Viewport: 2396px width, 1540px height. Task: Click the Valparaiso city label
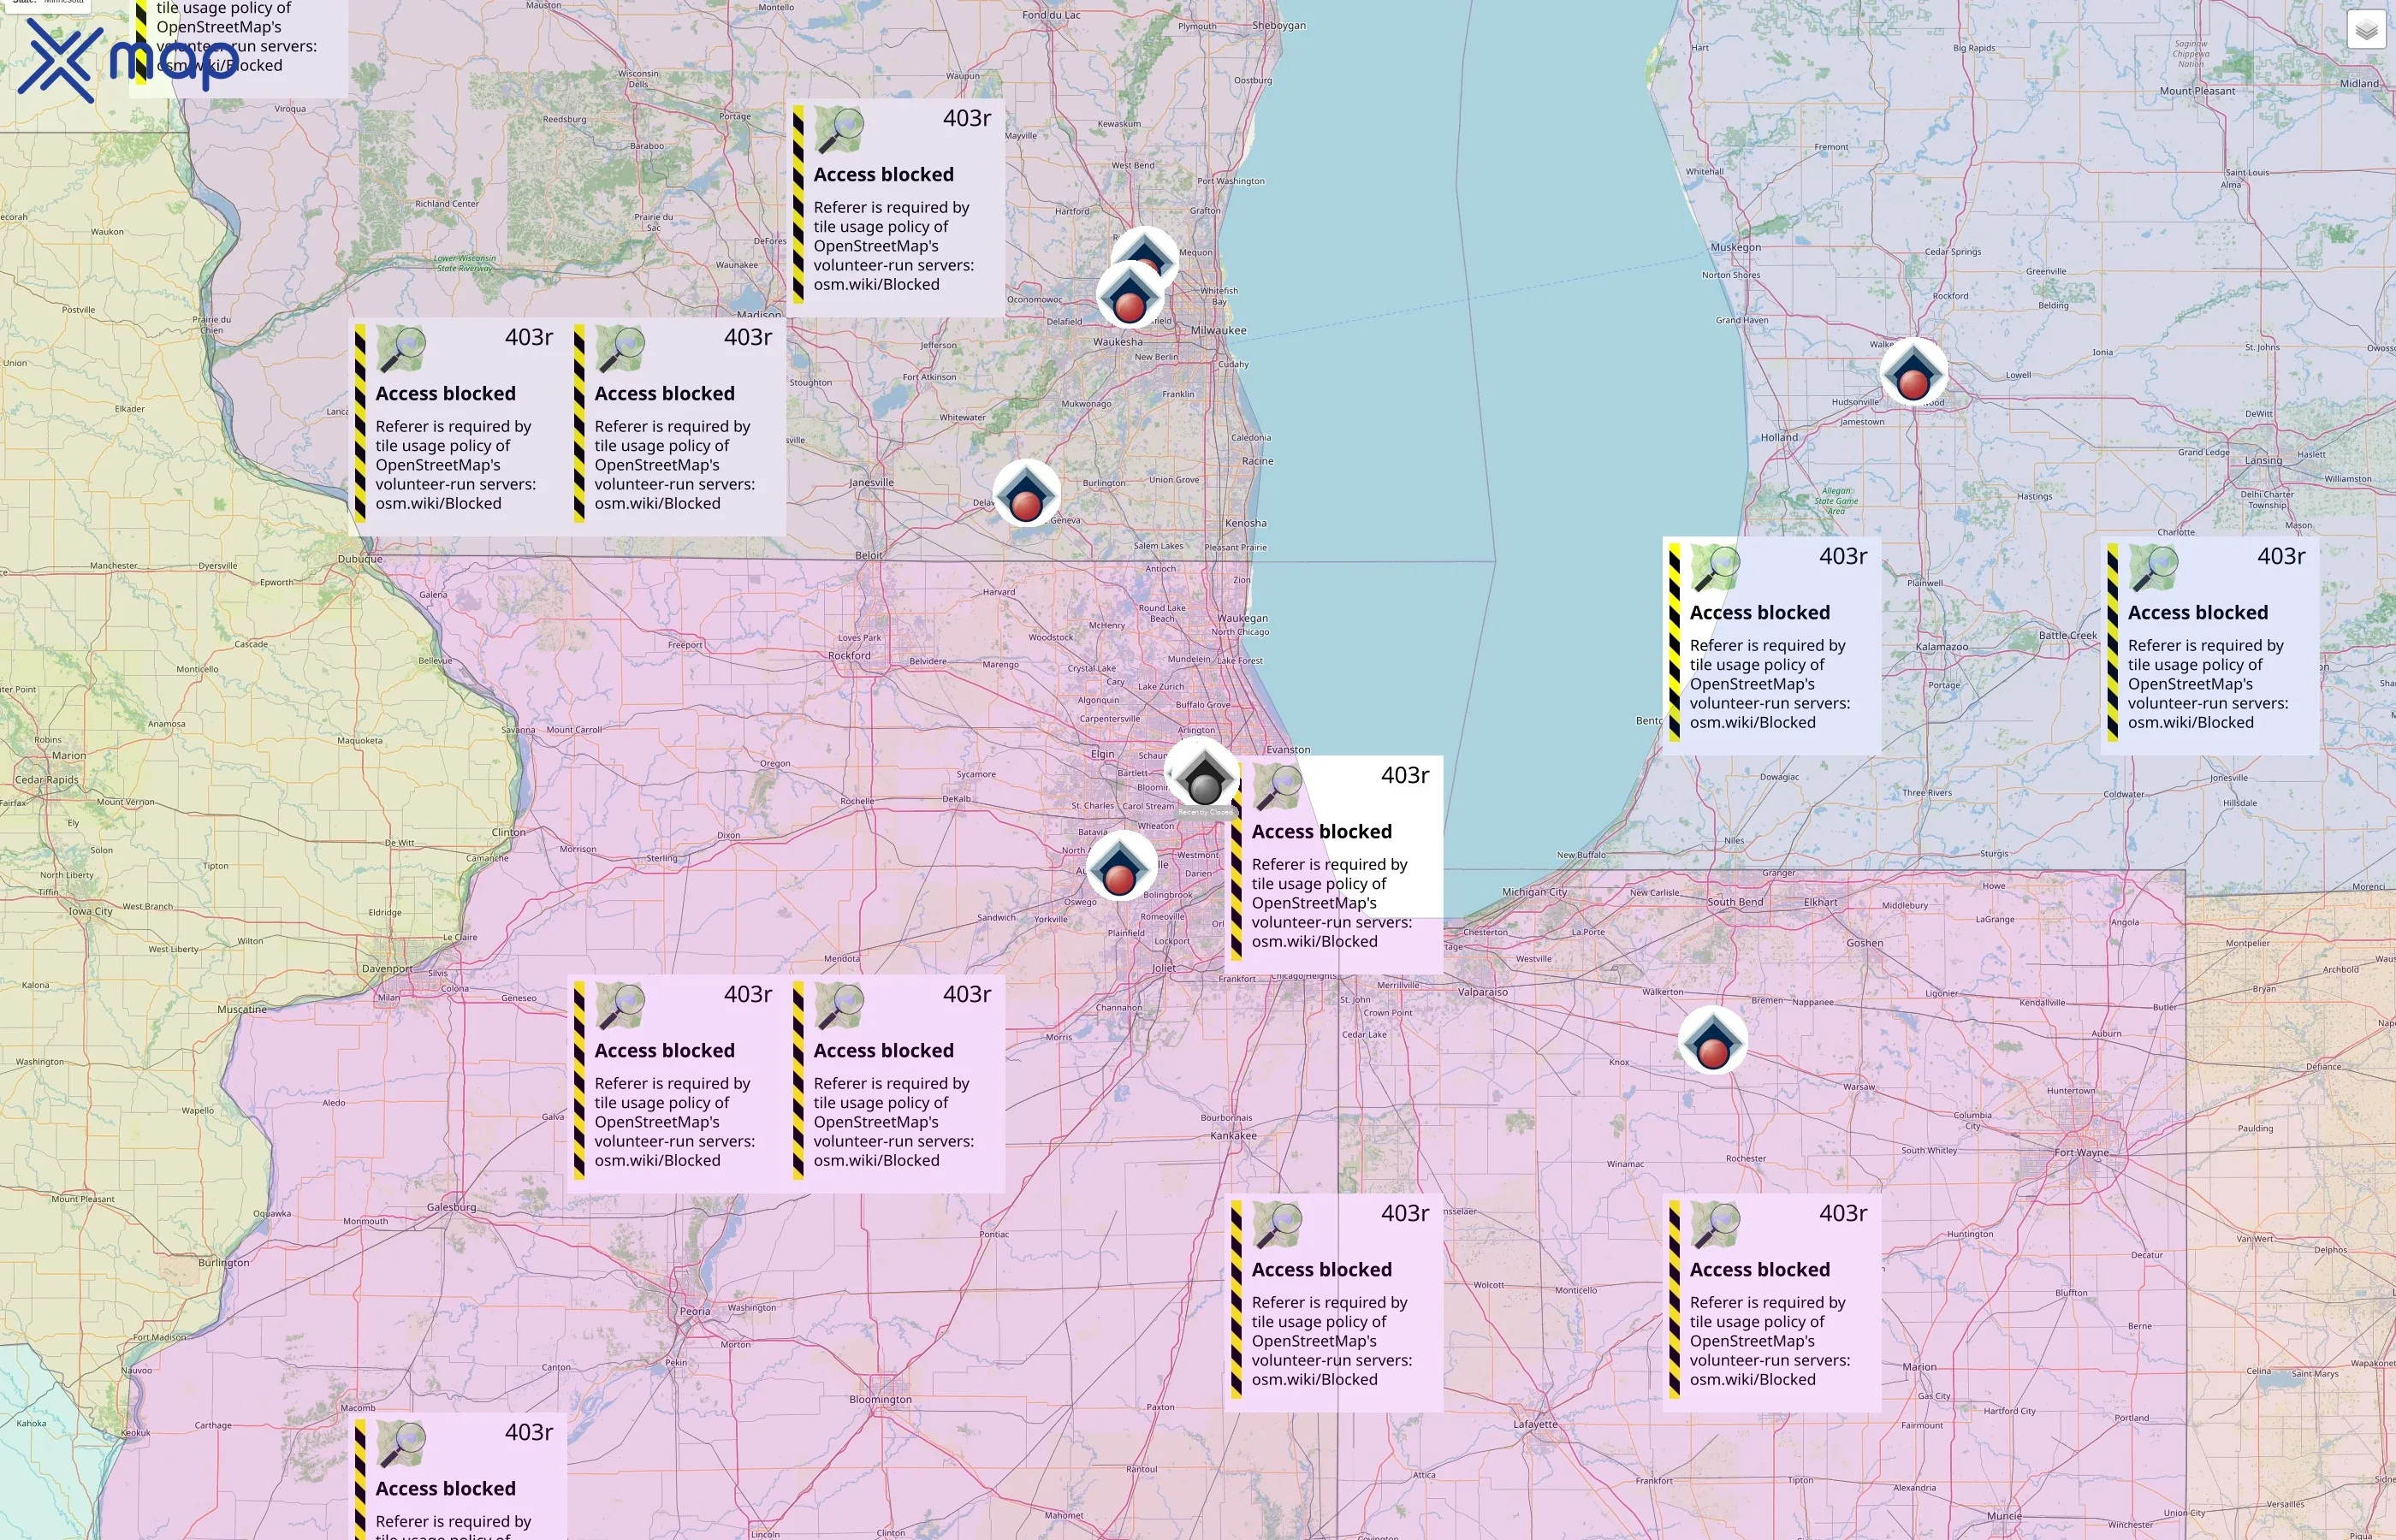1482,993
